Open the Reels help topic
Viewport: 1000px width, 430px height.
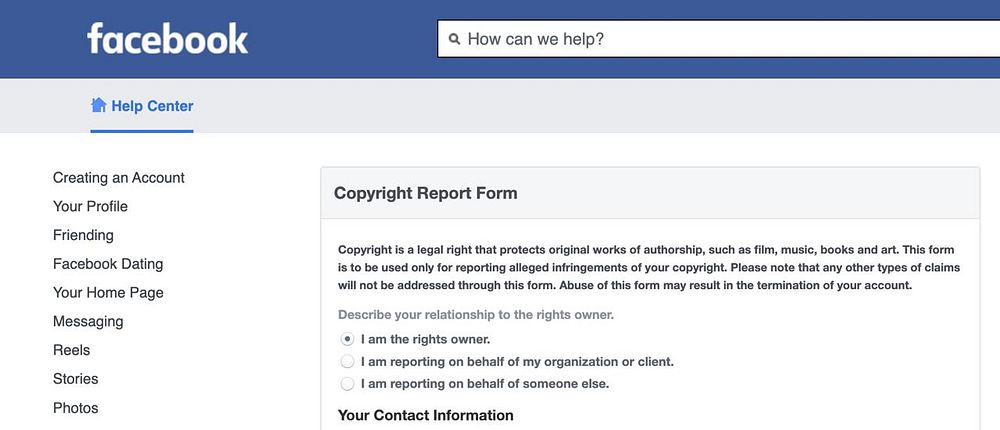click(x=71, y=350)
